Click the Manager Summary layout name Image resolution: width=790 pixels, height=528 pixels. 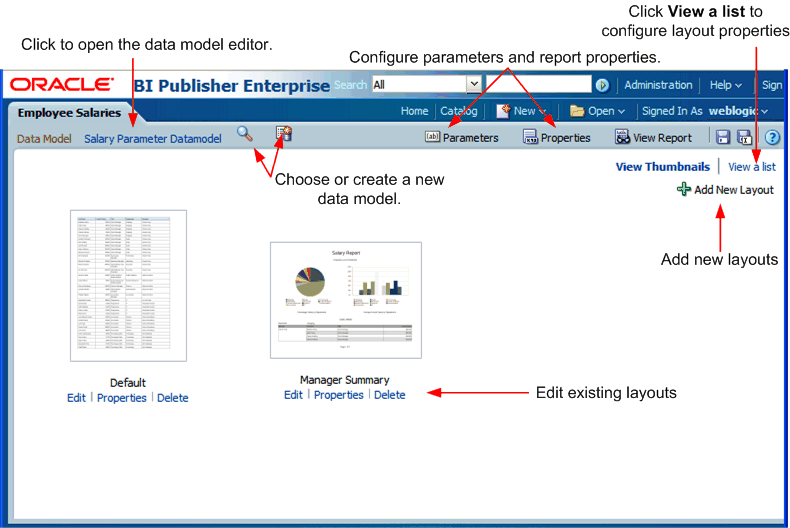tap(345, 380)
